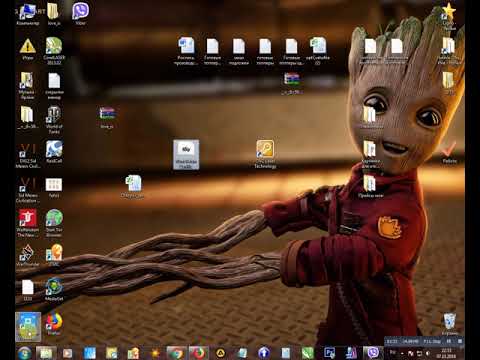Switch the input language indicator
Screen dimensions: 480x360
click(x=393, y=353)
